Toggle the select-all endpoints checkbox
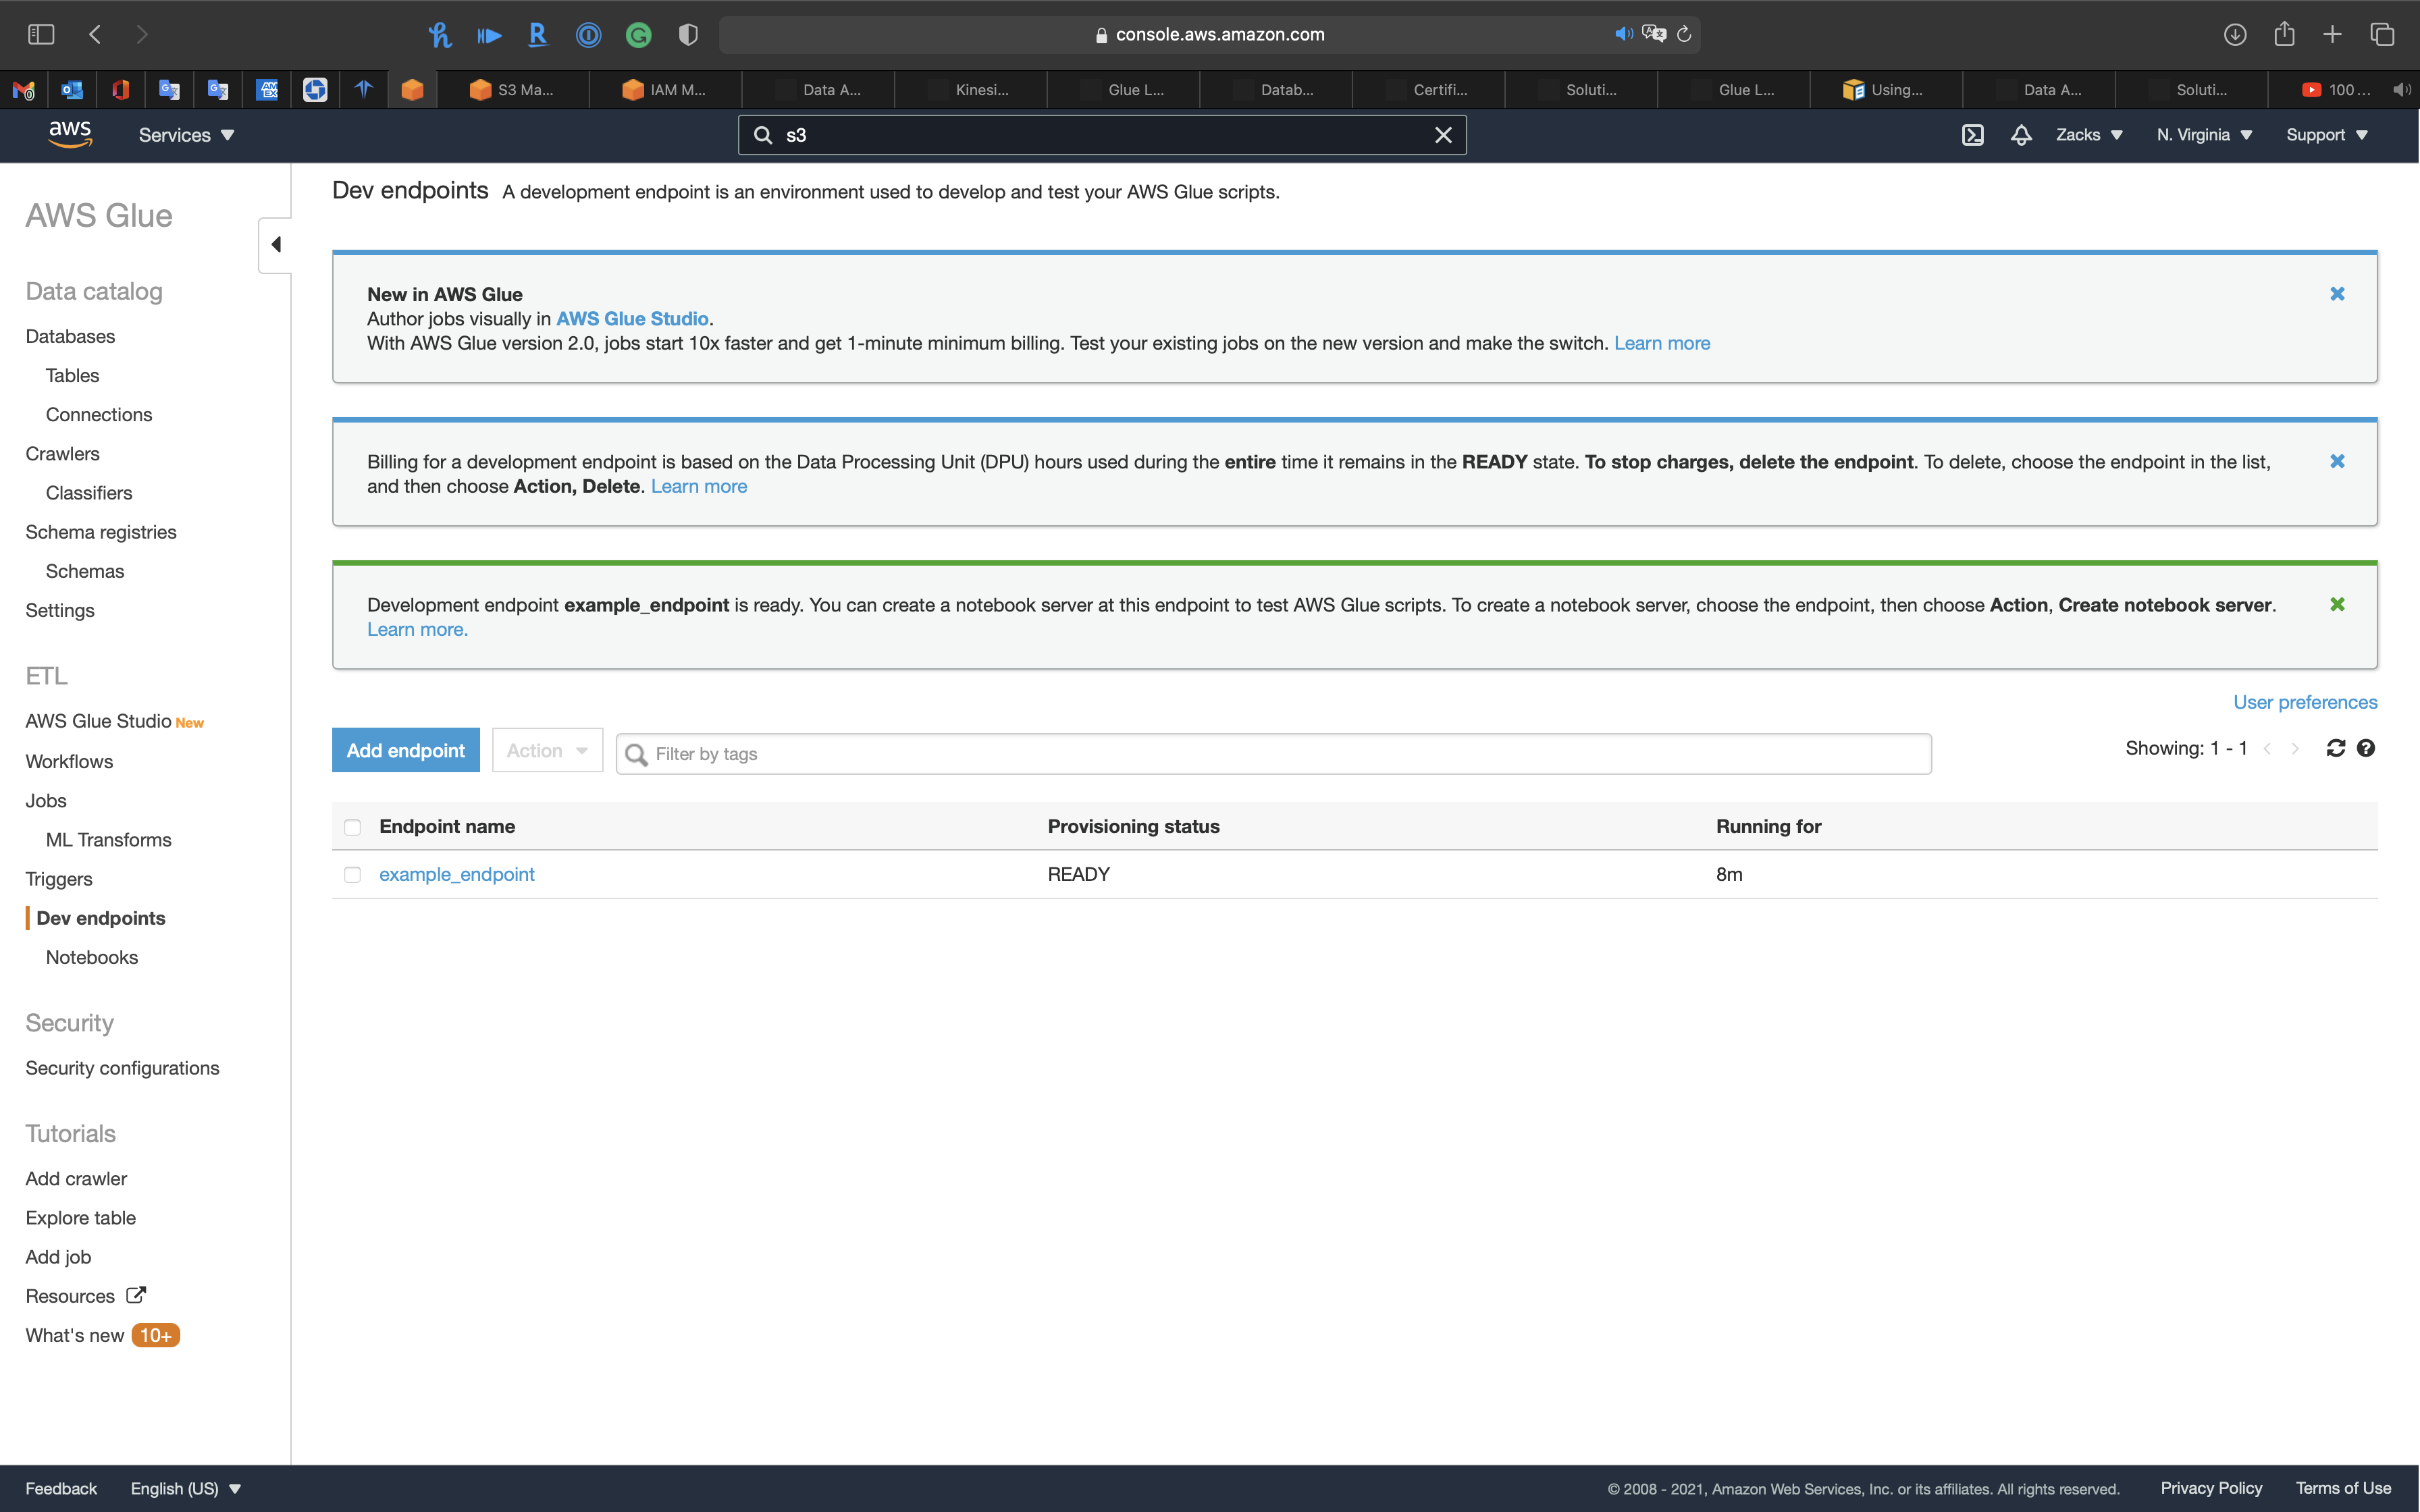 pyautogui.click(x=352, y=827)
